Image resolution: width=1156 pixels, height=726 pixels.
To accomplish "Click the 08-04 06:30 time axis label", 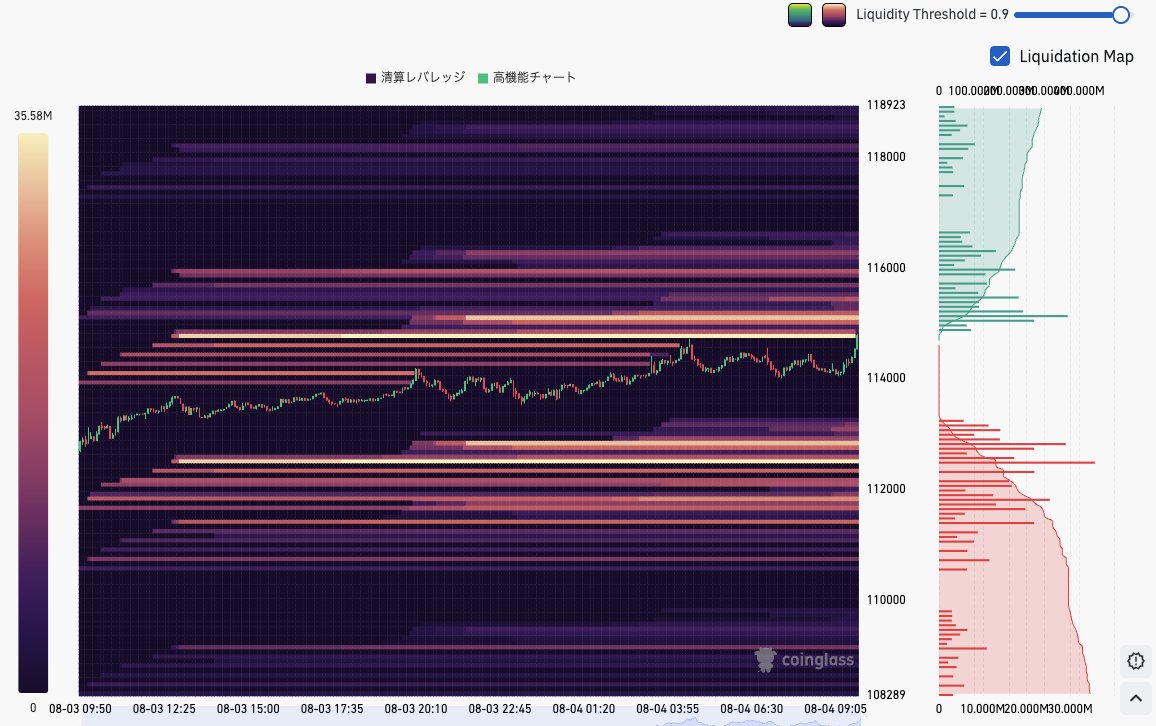I will (x=751, y=709).
